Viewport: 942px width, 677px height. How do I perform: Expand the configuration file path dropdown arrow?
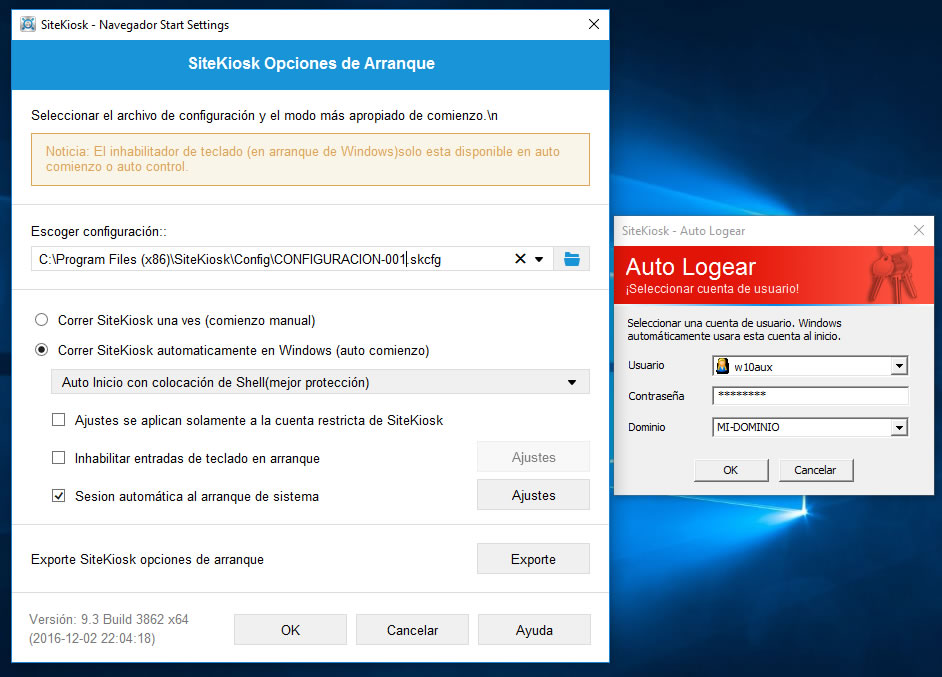pyautogui.click(x=540, y=259)
